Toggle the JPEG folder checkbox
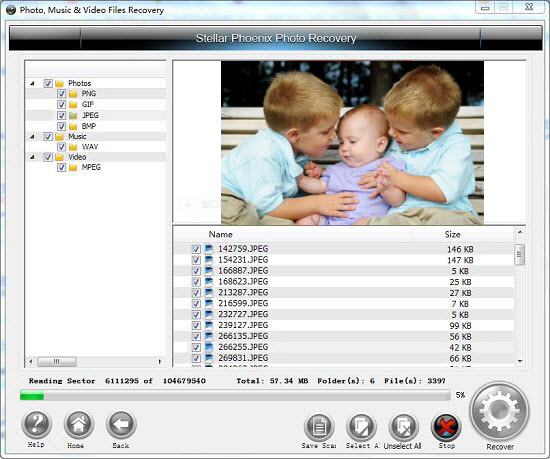This screenshot has width=550, height=459. tap(61, 115)
